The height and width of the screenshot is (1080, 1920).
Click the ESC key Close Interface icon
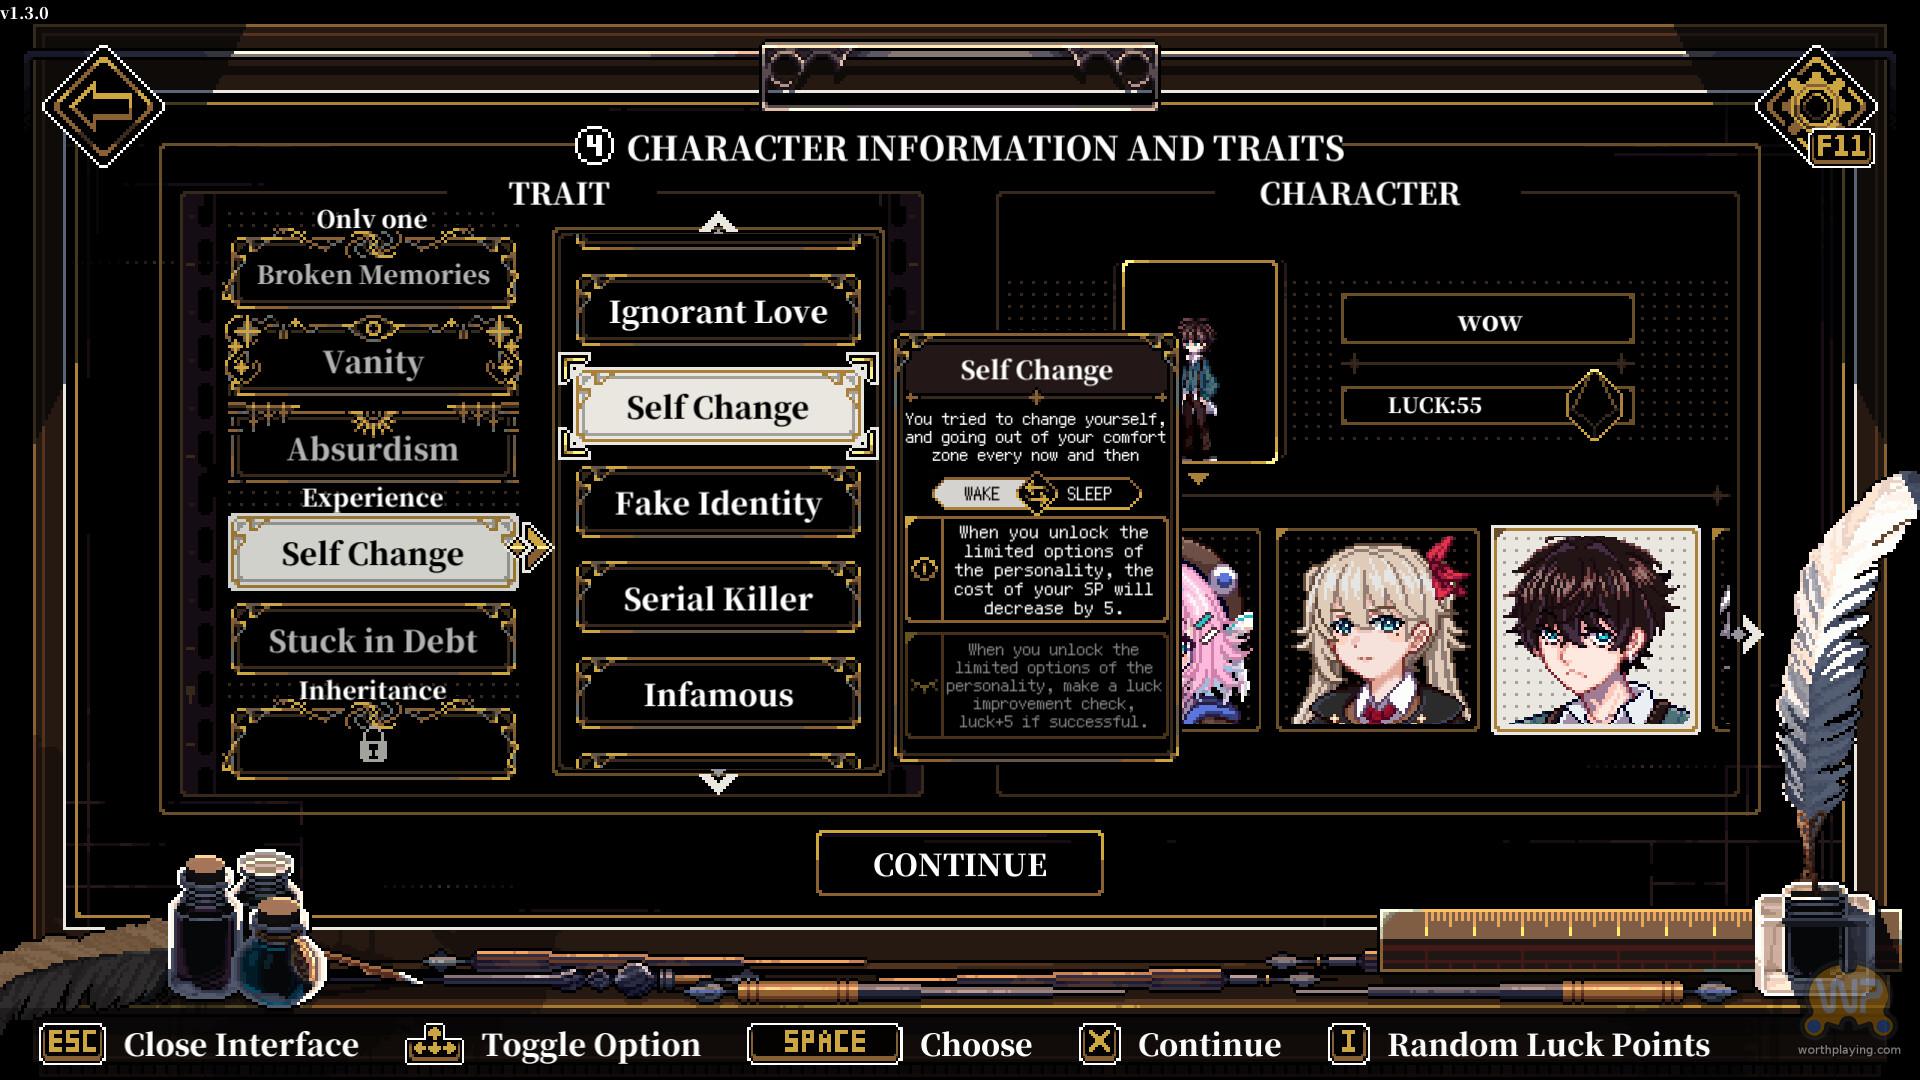pos(72,1043)
